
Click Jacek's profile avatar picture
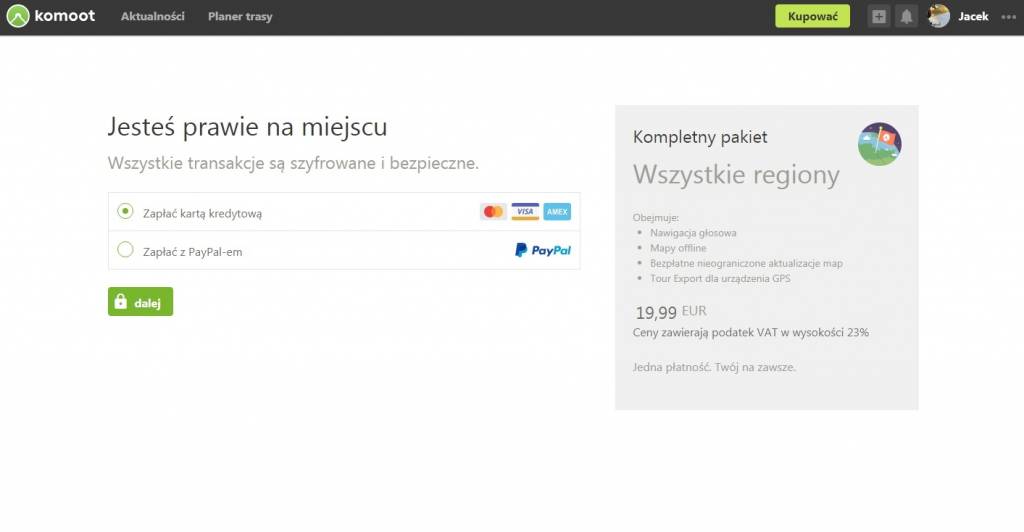(x=938, y=16)
